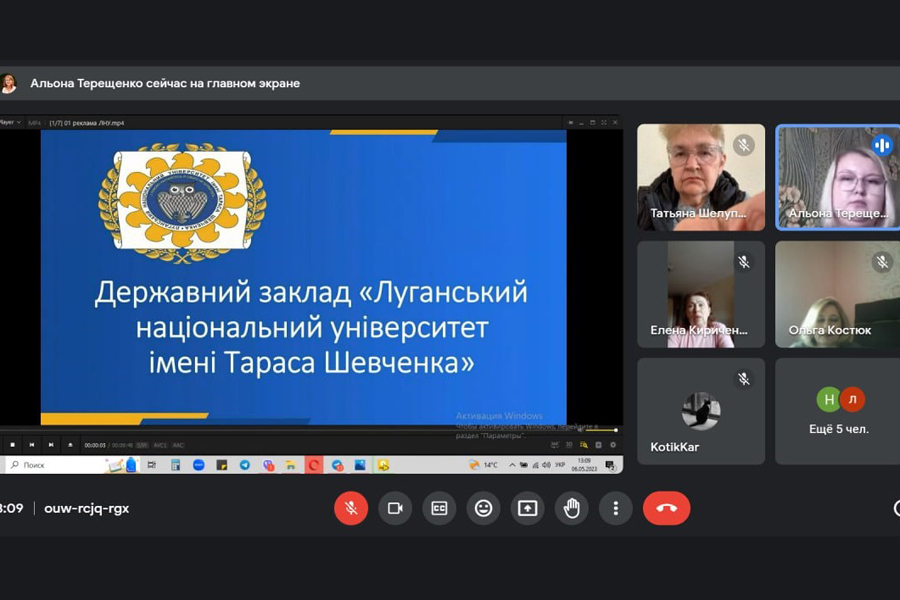Click the meeting code ouw-rcjq-rgx
The width and height of the screenshot is (900, 600).
[87, 508]
